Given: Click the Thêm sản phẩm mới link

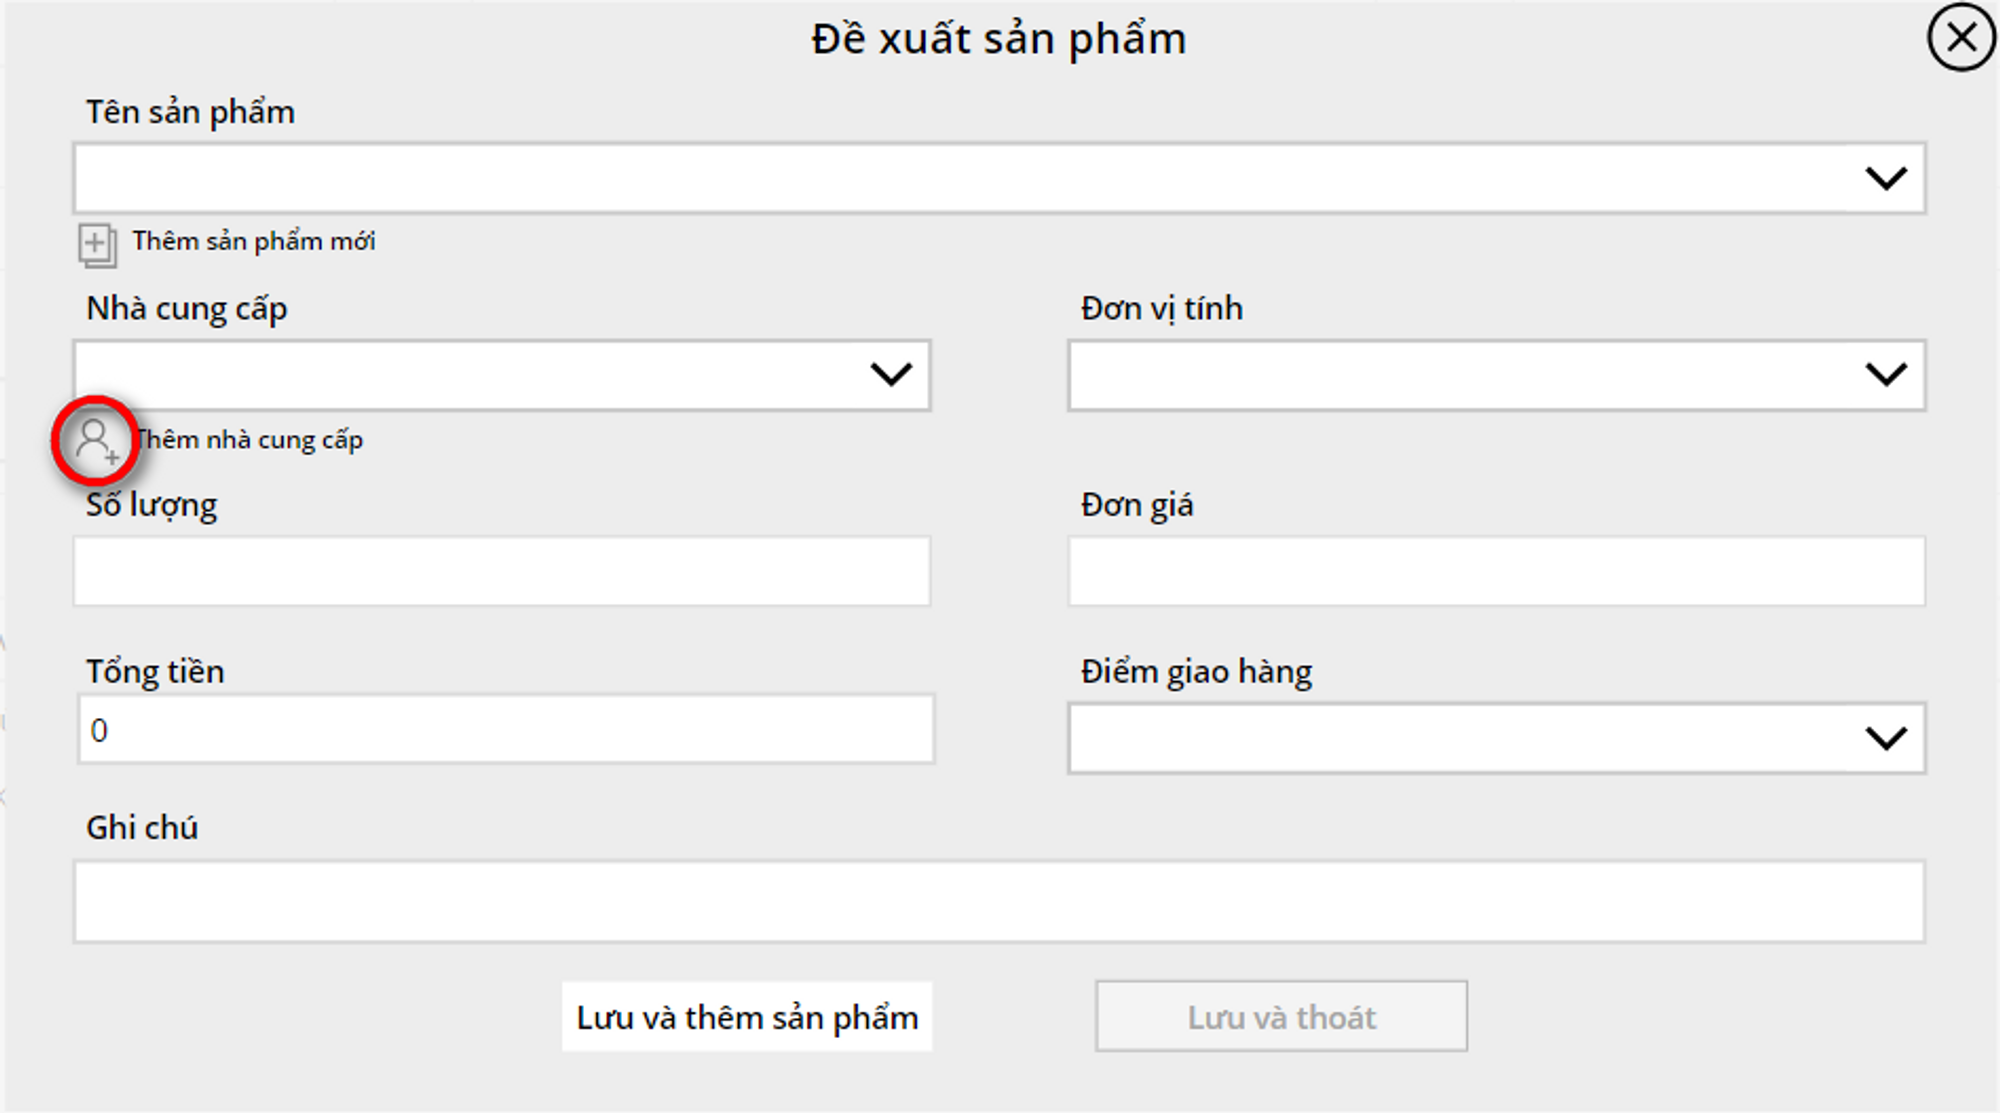Looking at the screenshot, I should pos(254,242).
